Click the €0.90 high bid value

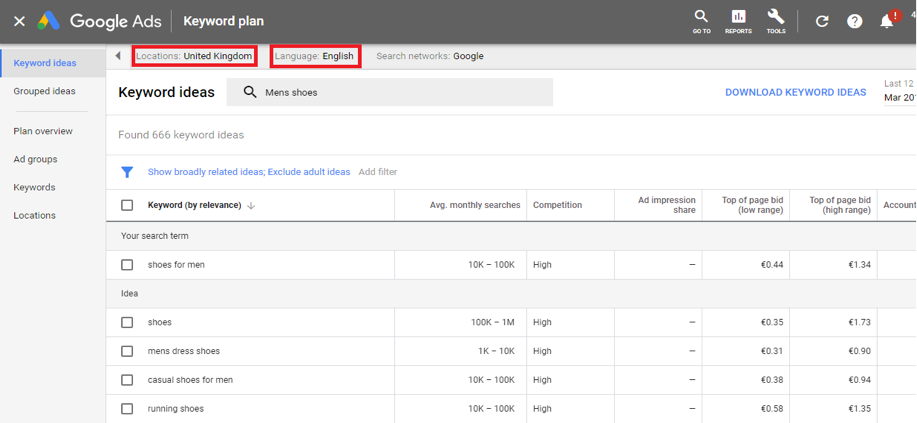860,351
